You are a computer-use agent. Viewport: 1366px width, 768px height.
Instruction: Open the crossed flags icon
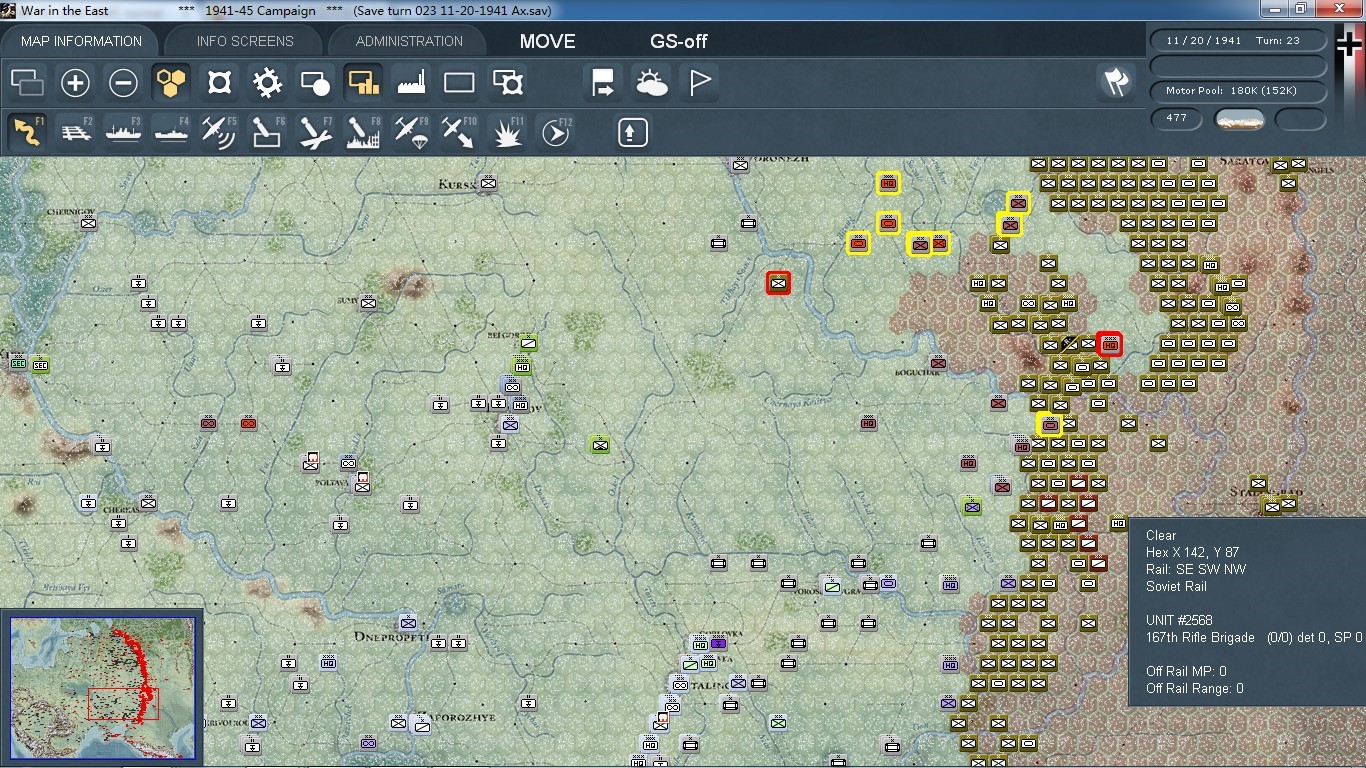tap(1116, 83)
